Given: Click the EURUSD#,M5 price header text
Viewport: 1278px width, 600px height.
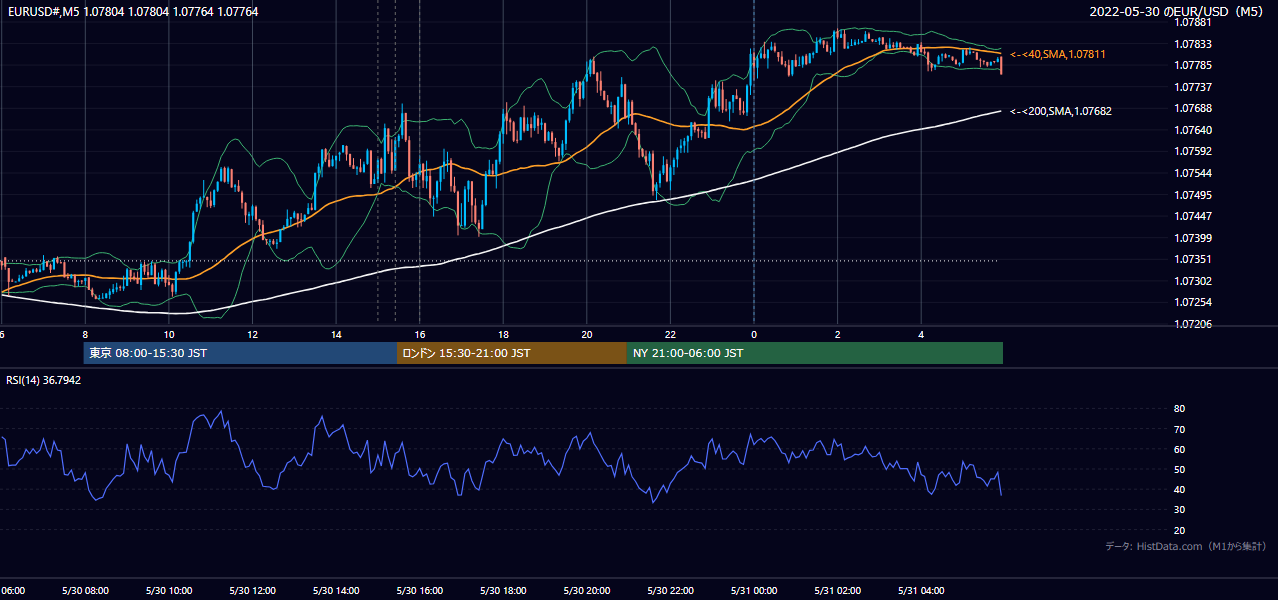Looking at the screenshot, I should tap(132, 12).
